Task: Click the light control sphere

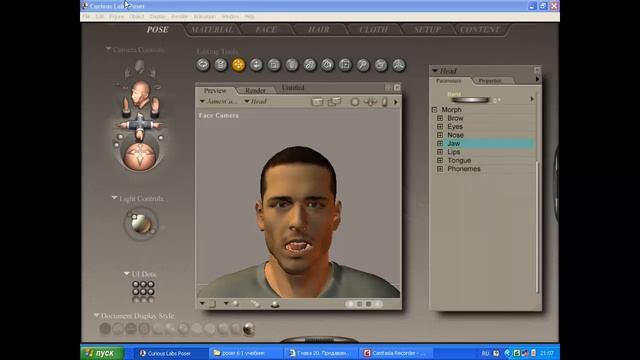Action: coord(141,224)
